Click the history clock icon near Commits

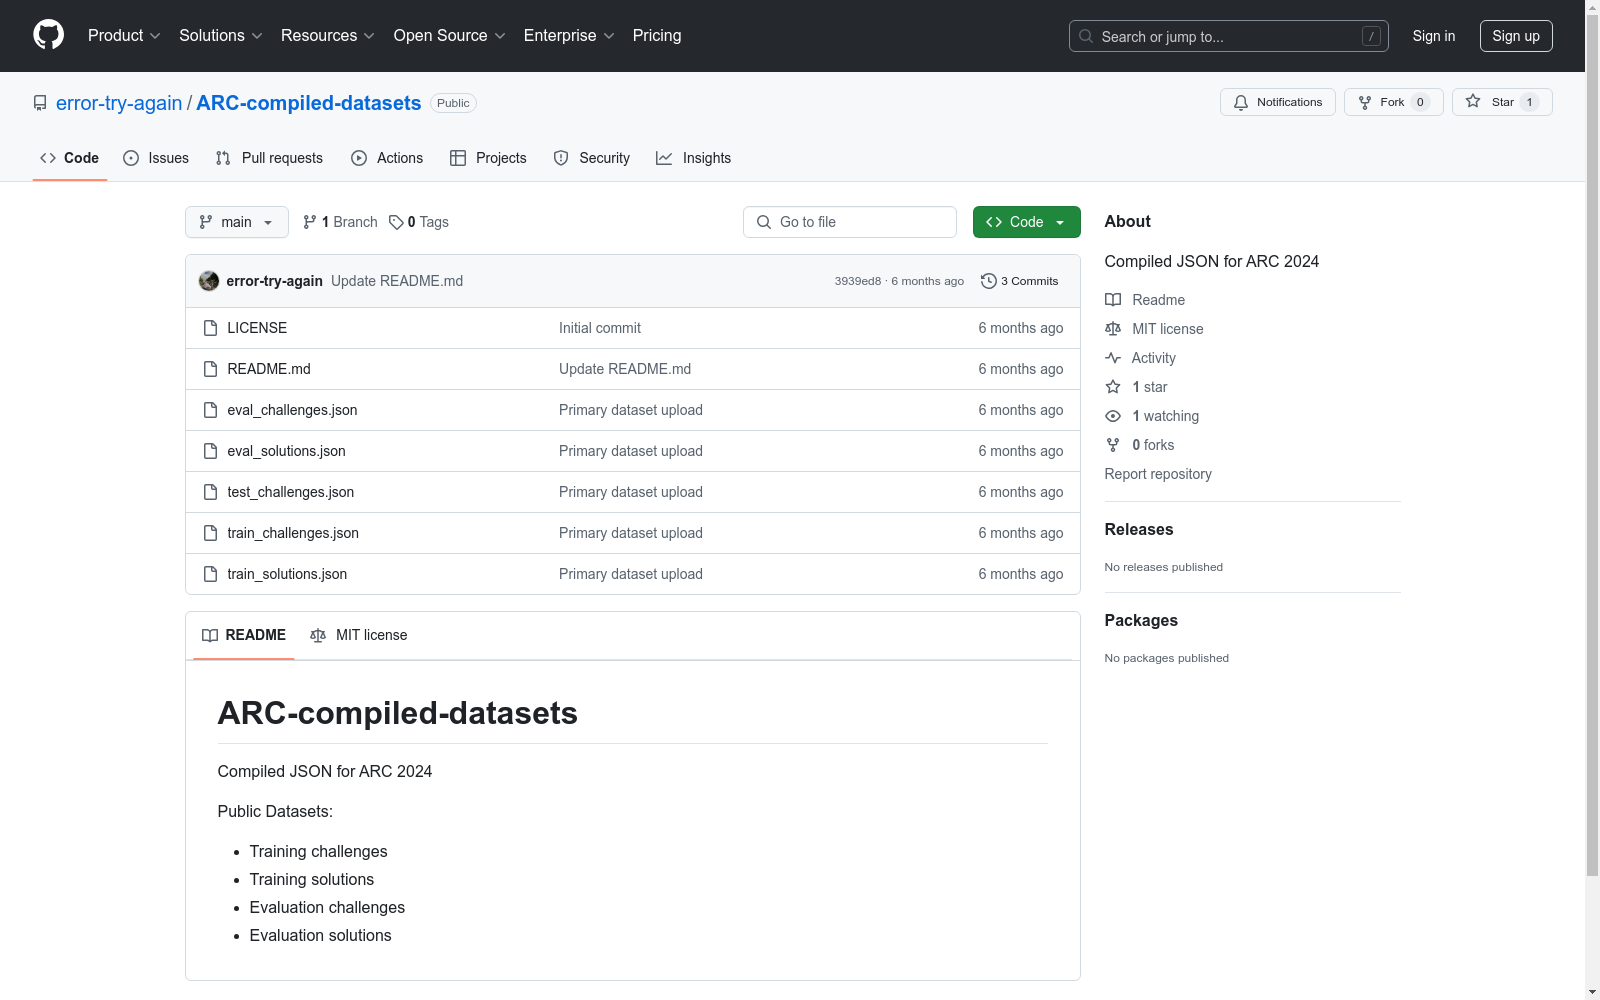click(989, 281)
